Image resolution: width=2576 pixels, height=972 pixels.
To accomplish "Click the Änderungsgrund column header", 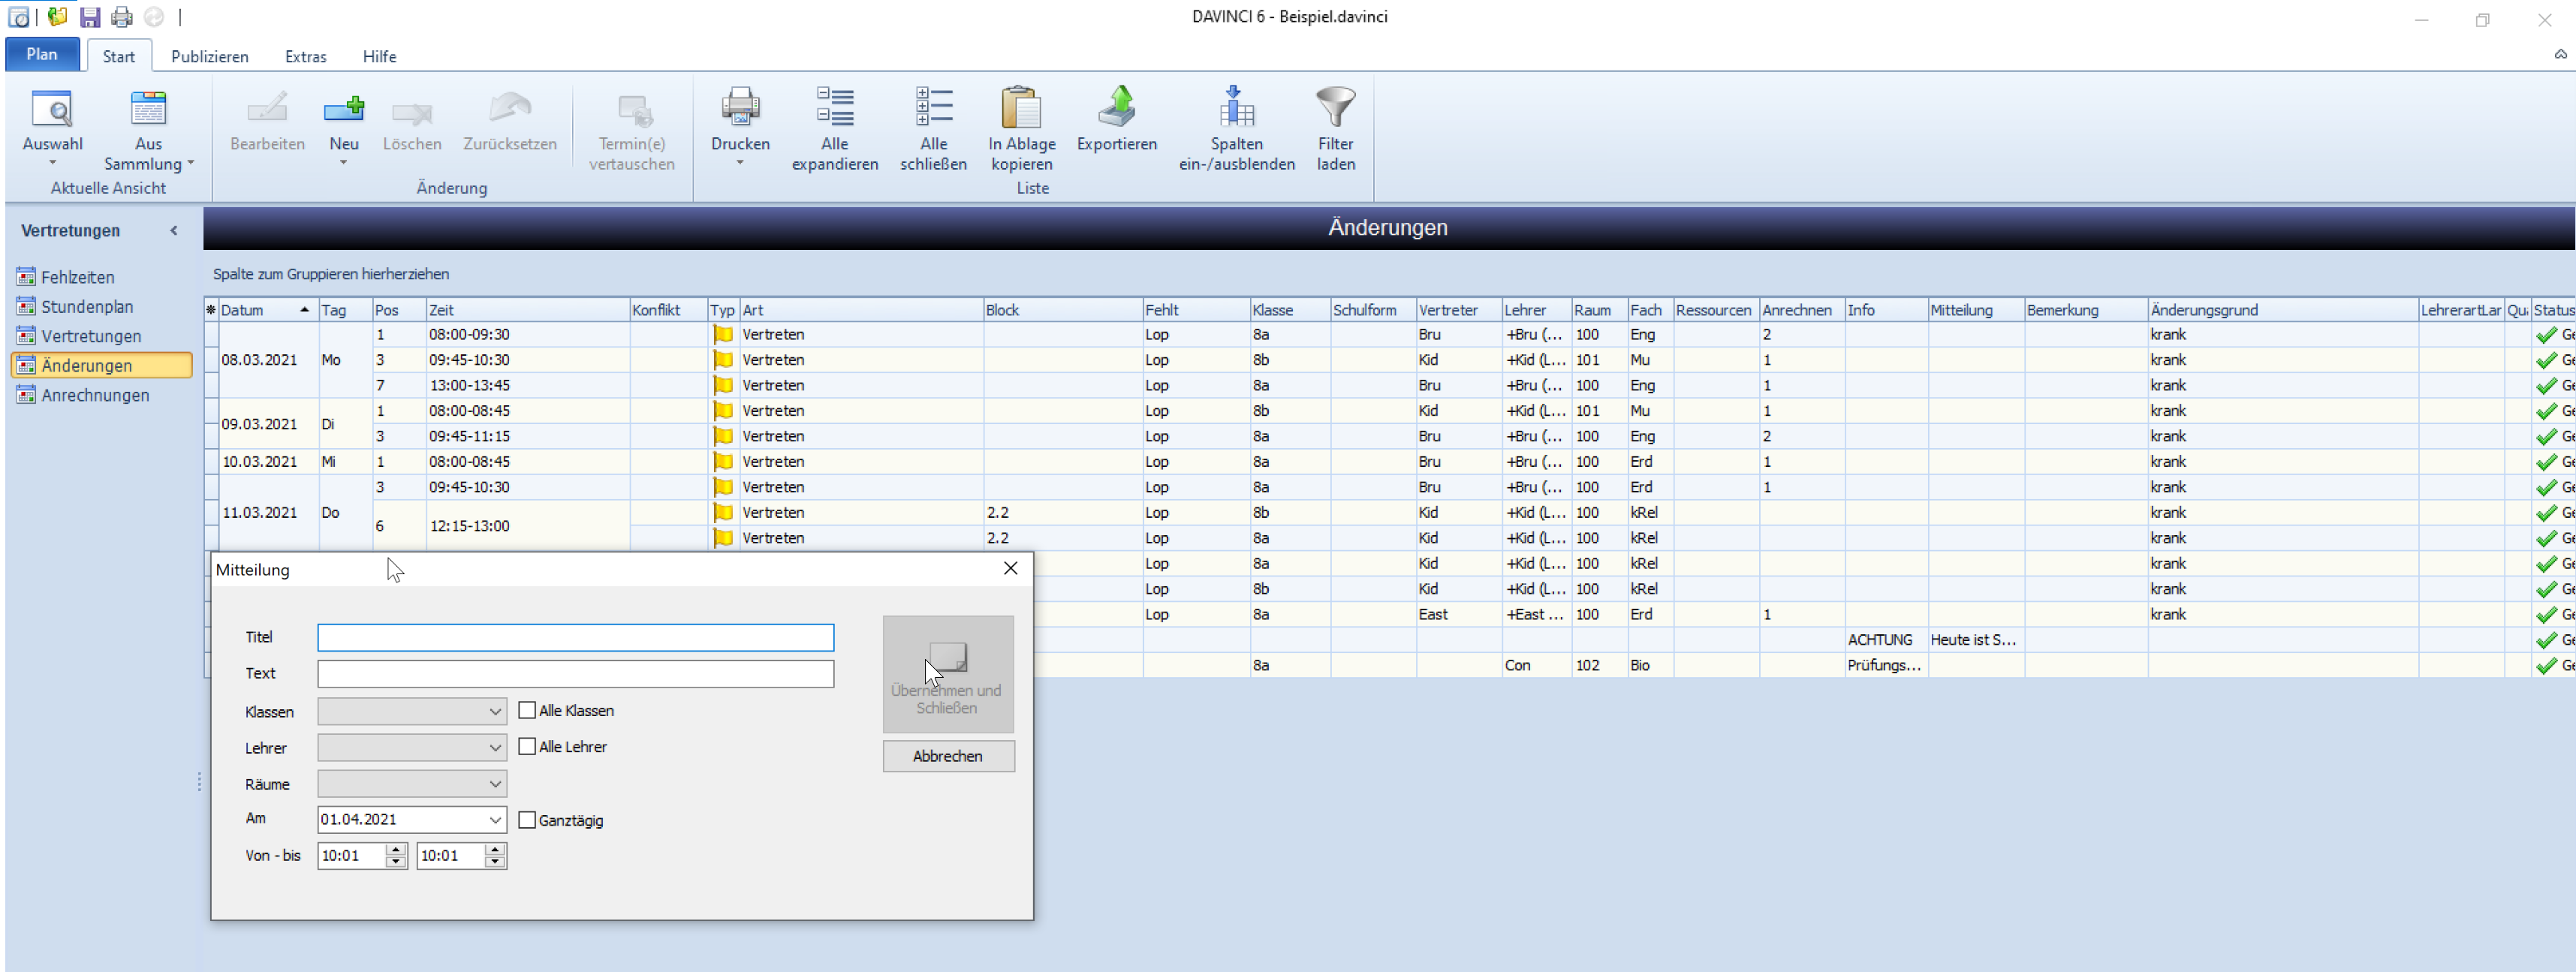I will 2282,310.
